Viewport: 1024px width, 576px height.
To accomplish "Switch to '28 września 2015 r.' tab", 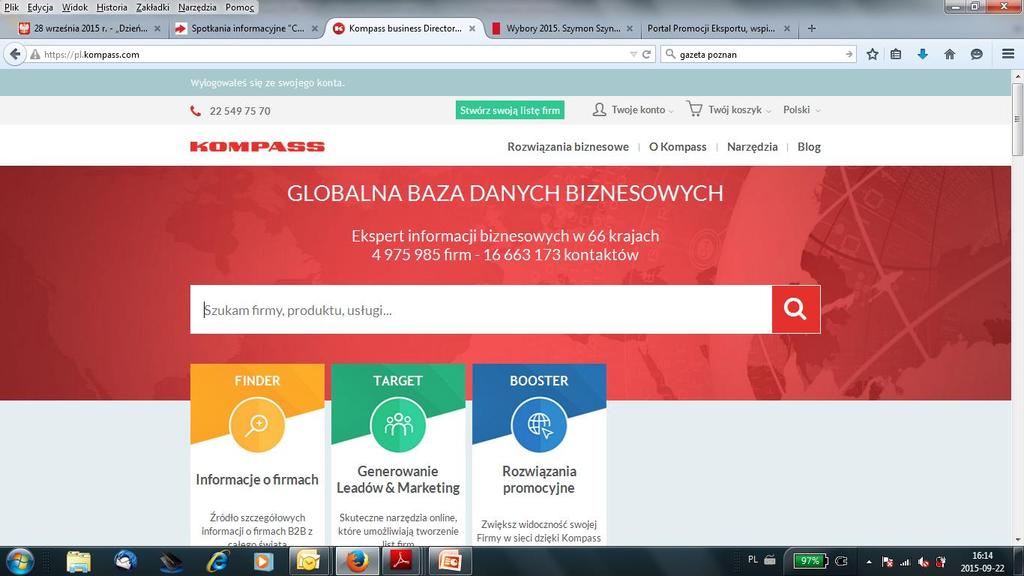I will point(89,29).
